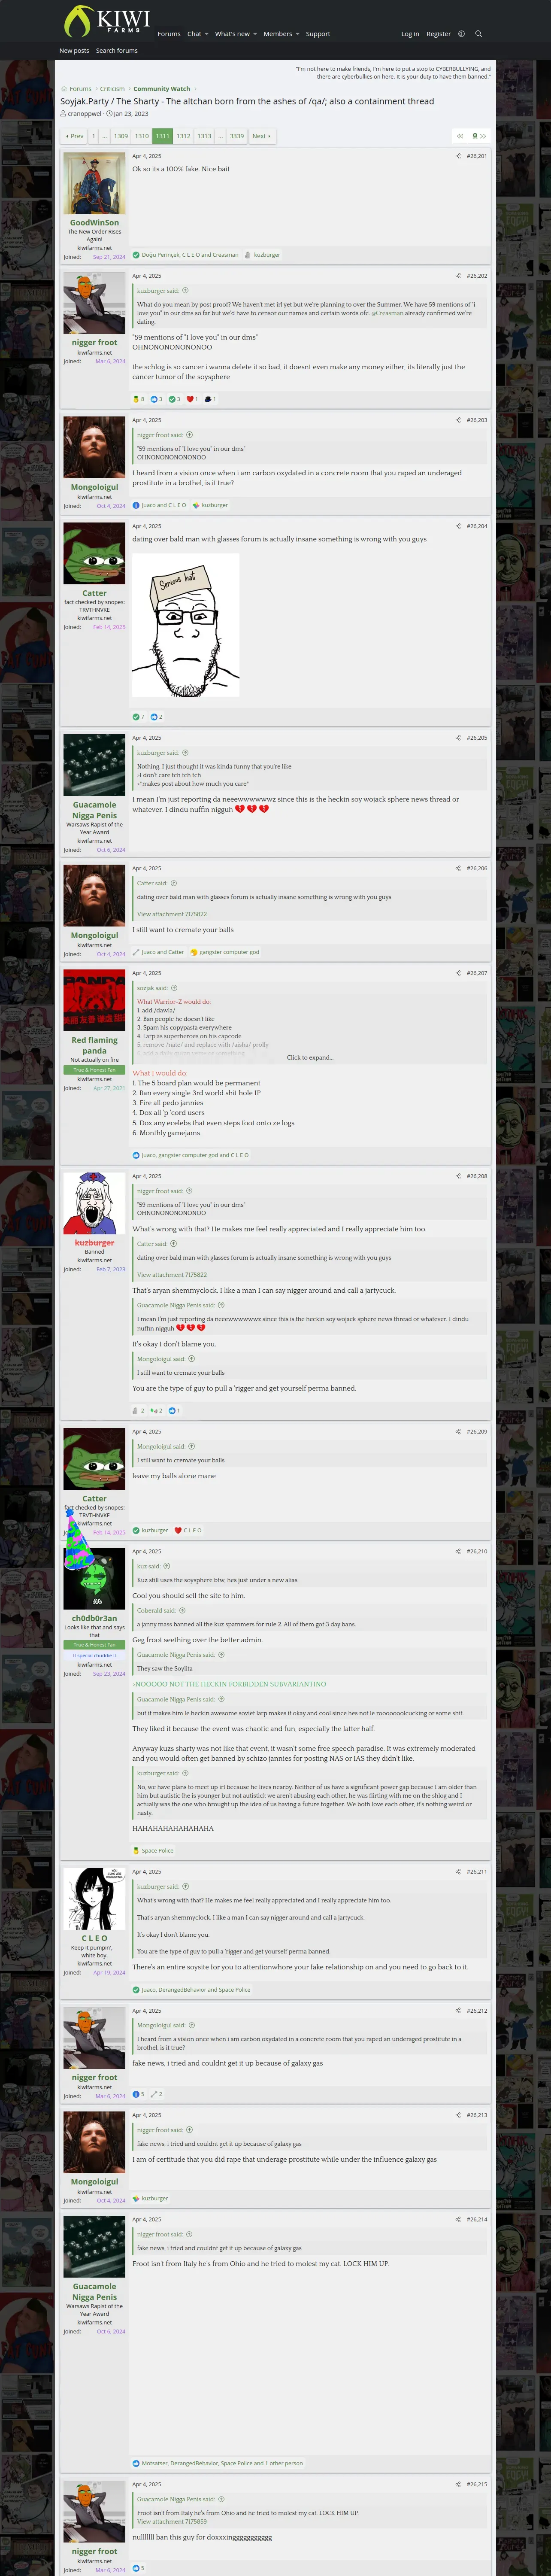Screen dimensions: 551x2576
Task: Click share icon on post #26,214
Action: pos(458,2220)
